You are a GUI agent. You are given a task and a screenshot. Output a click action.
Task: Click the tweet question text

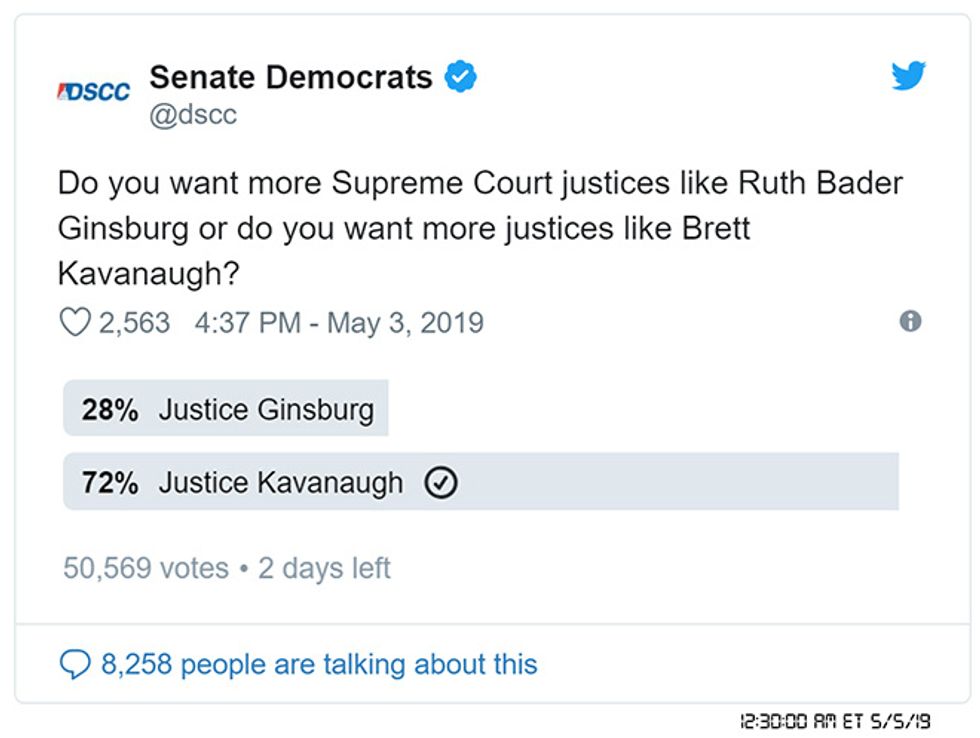click(480, 228)
